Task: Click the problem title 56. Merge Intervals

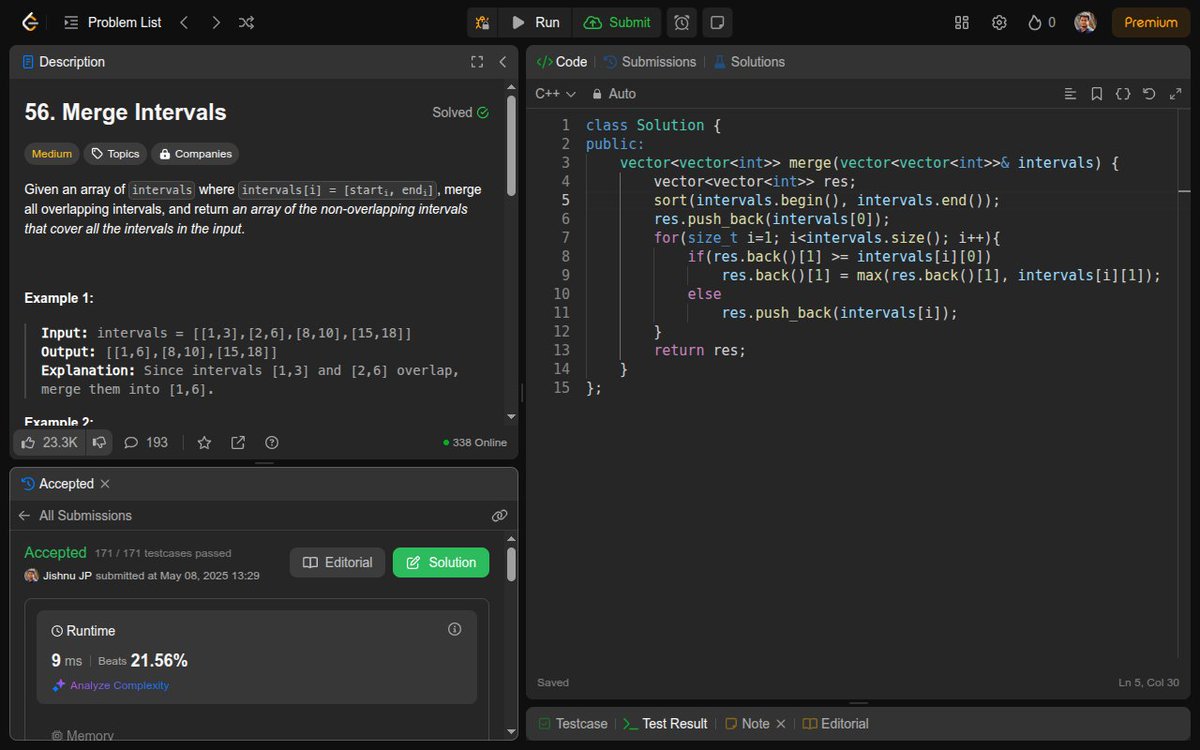Action: (x=126, y=113)
